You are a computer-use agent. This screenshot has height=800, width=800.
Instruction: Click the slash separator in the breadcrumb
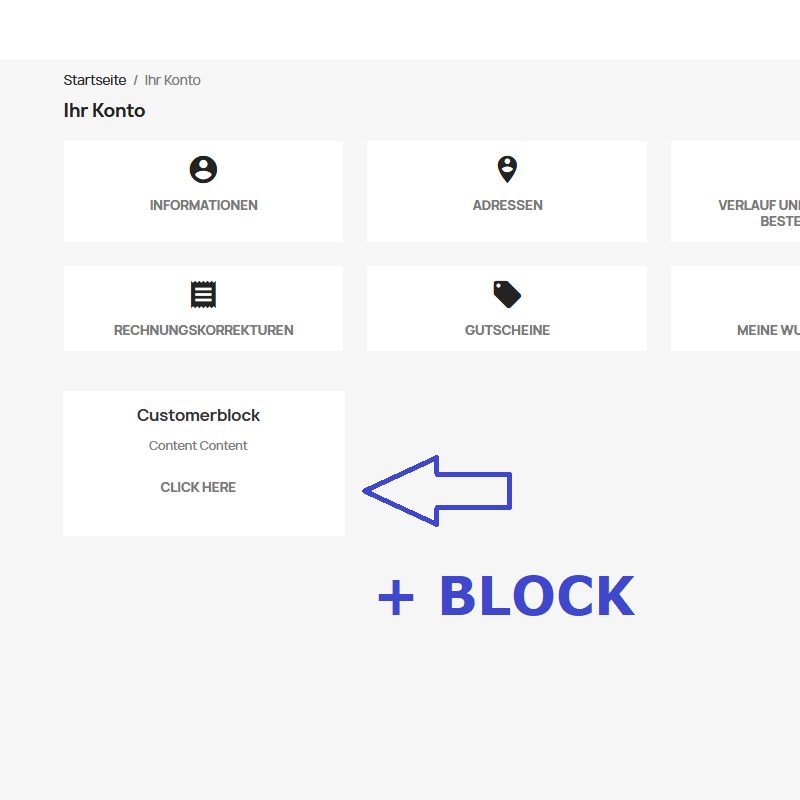coord(136,81)
